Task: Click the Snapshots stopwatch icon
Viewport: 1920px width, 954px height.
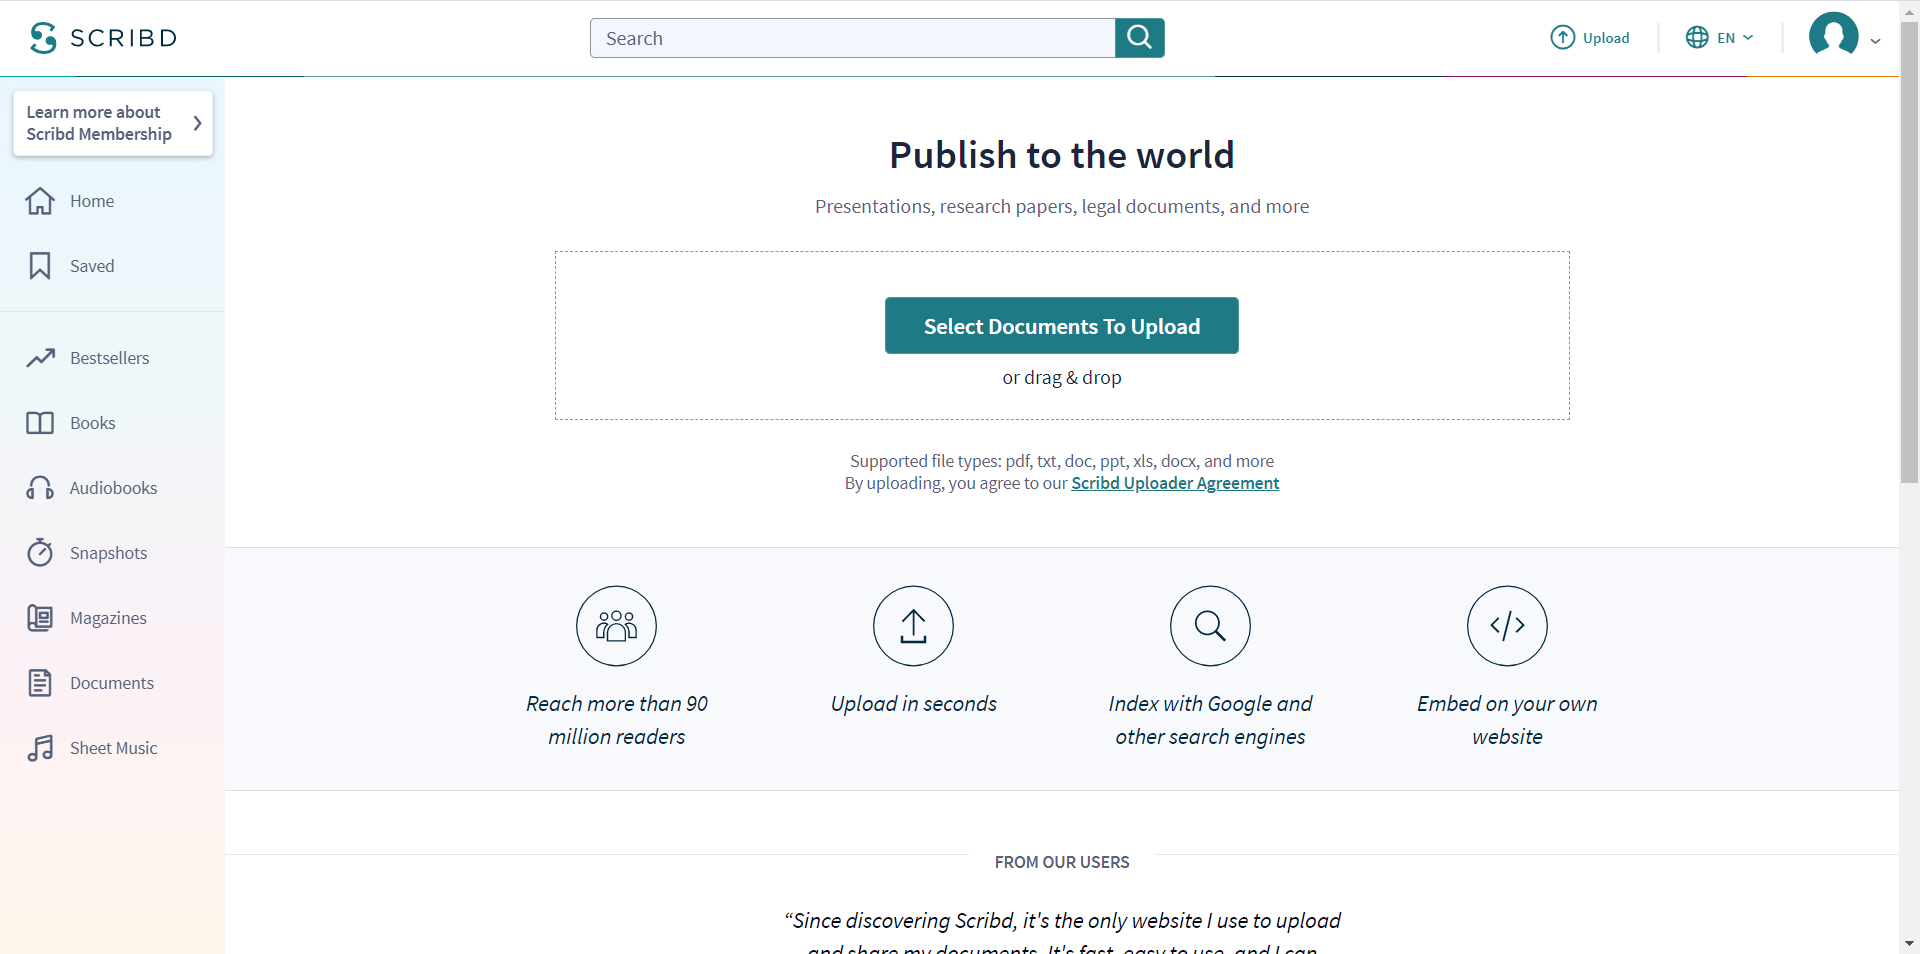Action: (40, 552)
